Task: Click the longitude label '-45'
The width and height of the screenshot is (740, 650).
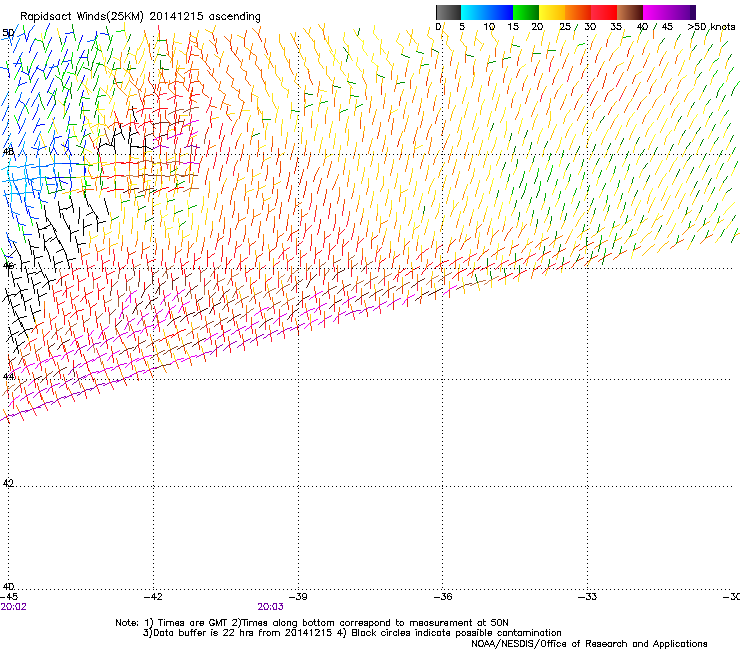Action: [9, 597]
